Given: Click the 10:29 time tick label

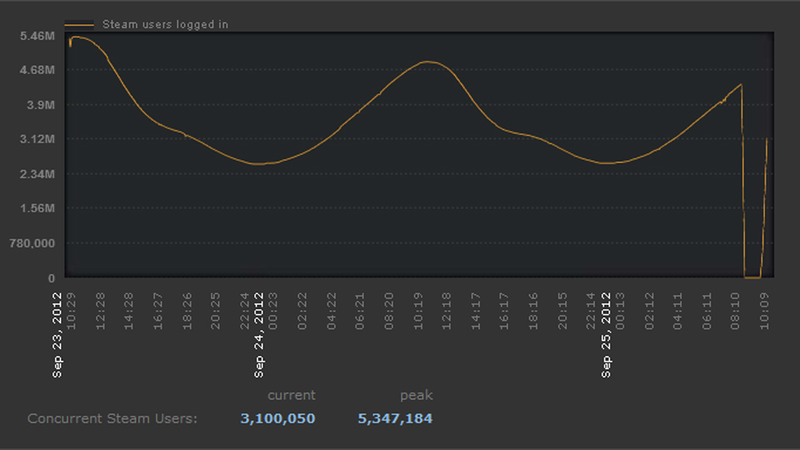Looking at the screenshot, I should pyautogui.click(x=71, y=311).
